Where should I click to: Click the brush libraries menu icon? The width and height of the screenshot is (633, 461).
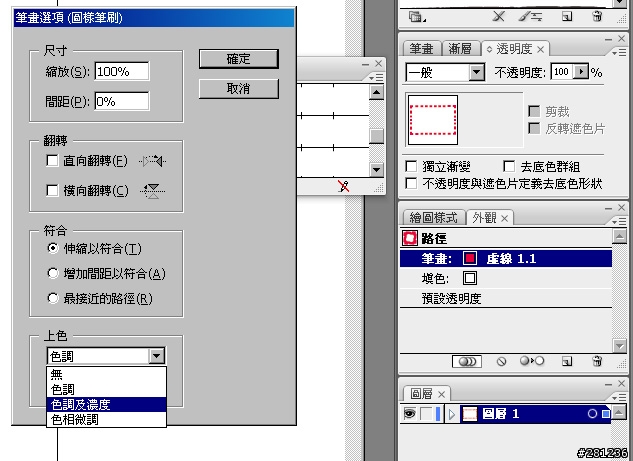(x=416, y=17)
